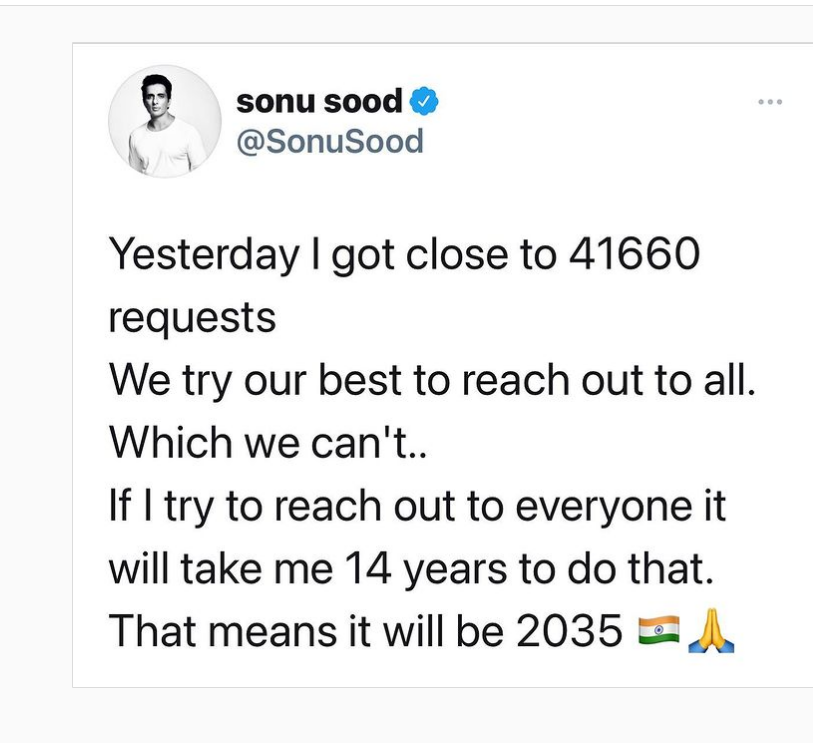Click the word "requests" in the tweet
Viewport: 813px width, 743px height.
[192, 318]
